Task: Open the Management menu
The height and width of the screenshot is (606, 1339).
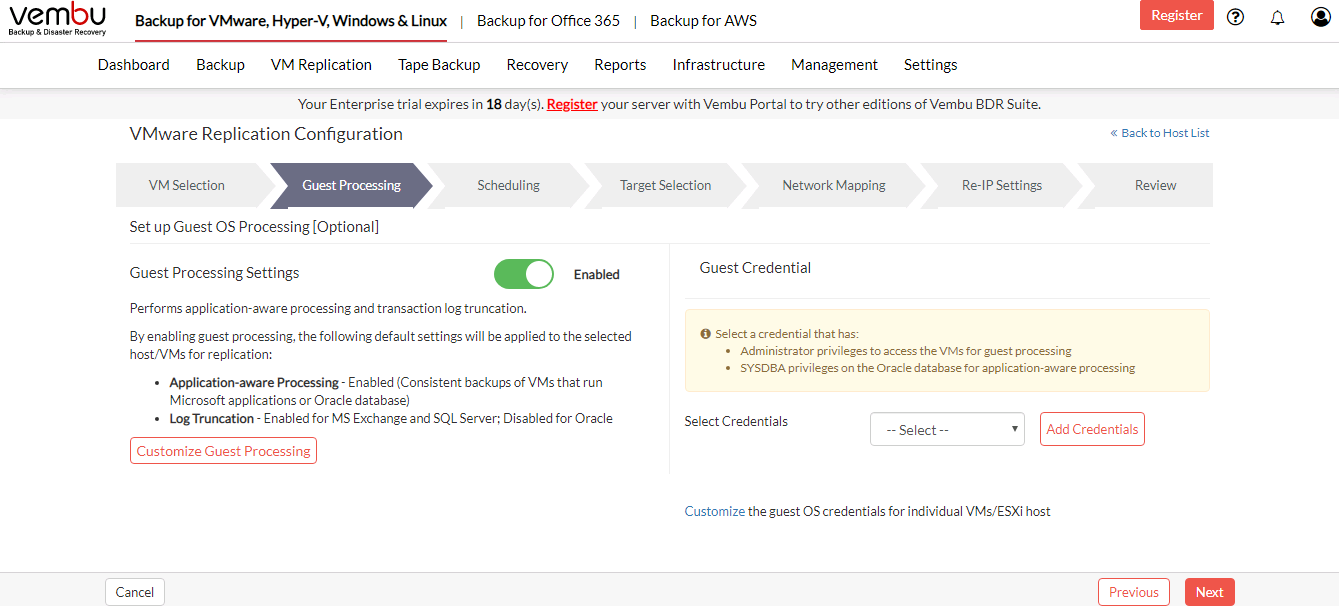Action: click(834, 65)
